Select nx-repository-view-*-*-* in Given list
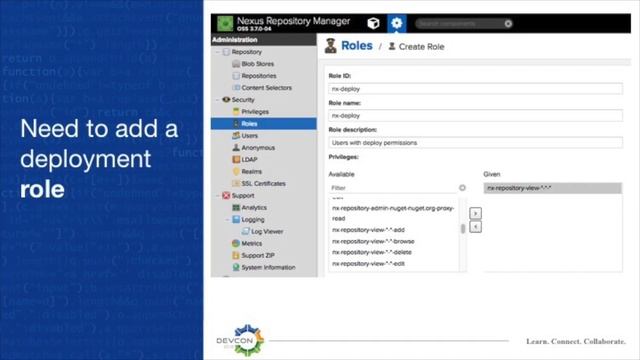640x360 pixels. 553,188
